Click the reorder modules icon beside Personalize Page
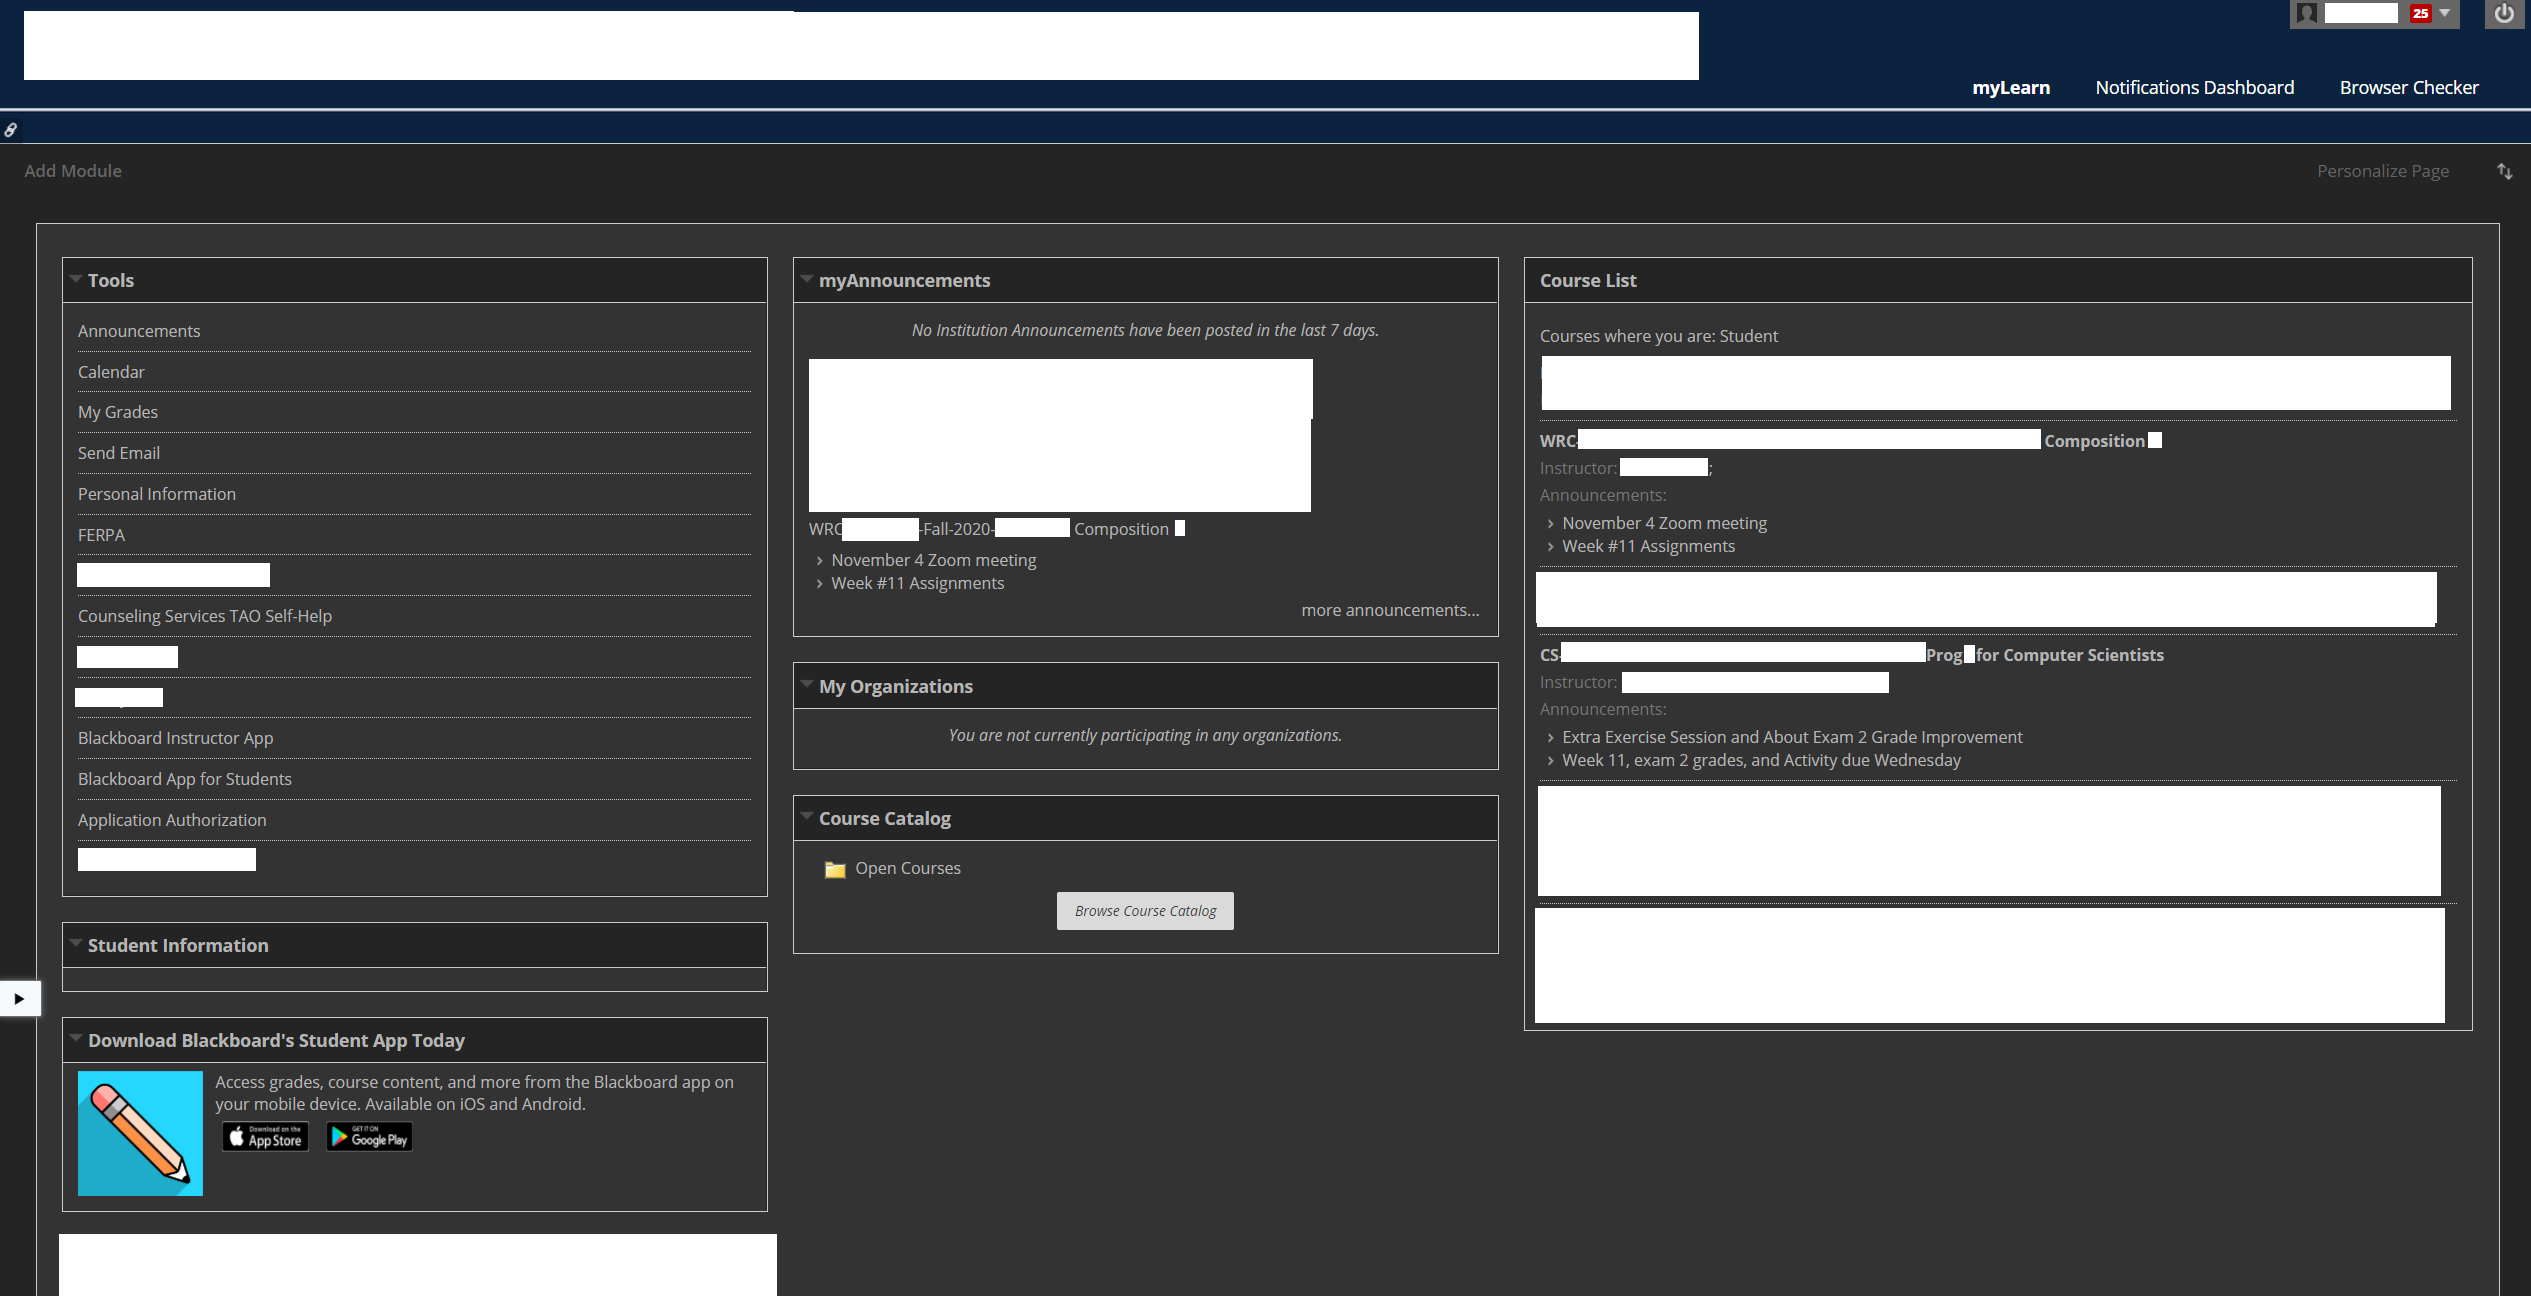This screenshot has height=1296, width=2531. [x=2504, y=171]
